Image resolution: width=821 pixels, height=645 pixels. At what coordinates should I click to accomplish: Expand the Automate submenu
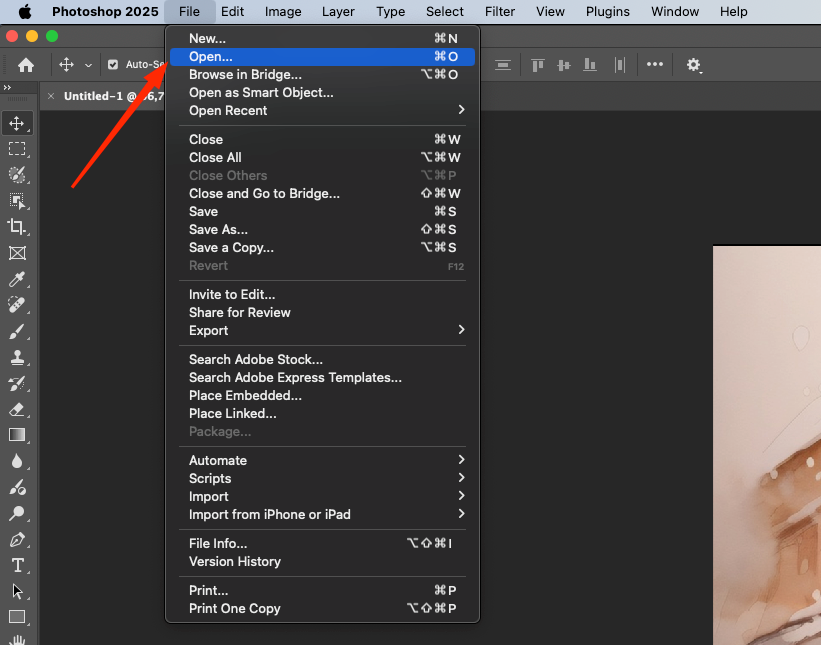322,460
